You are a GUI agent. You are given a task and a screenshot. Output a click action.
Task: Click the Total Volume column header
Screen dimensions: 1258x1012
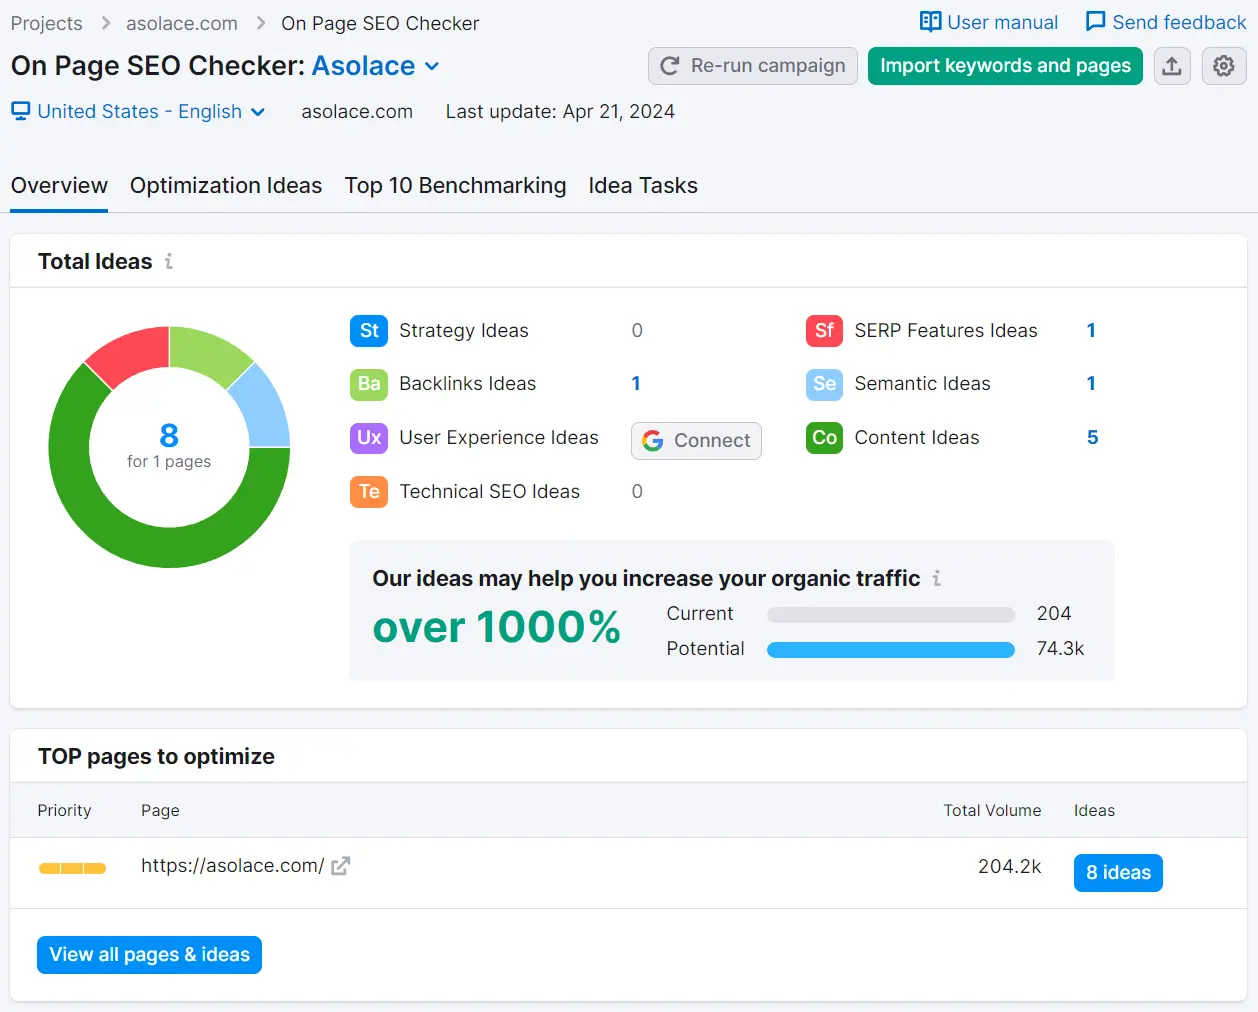pyautogui.click(x=992, y=811)
